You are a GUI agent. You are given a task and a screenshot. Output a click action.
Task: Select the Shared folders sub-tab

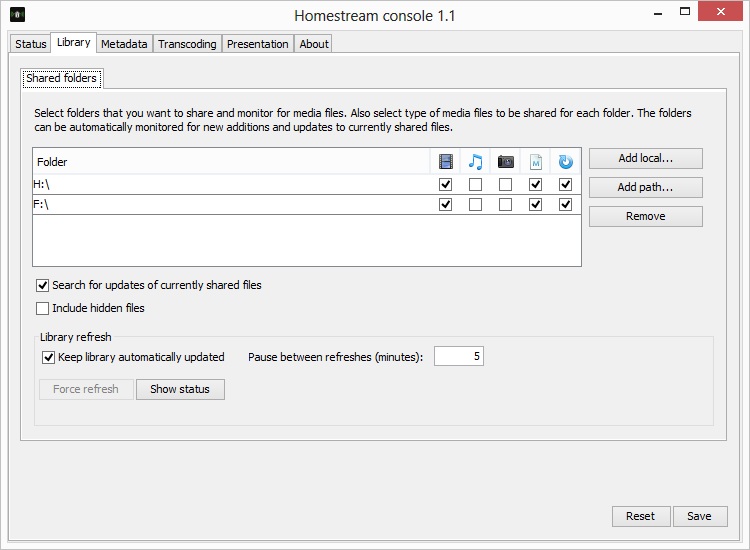tap(62, 78)
